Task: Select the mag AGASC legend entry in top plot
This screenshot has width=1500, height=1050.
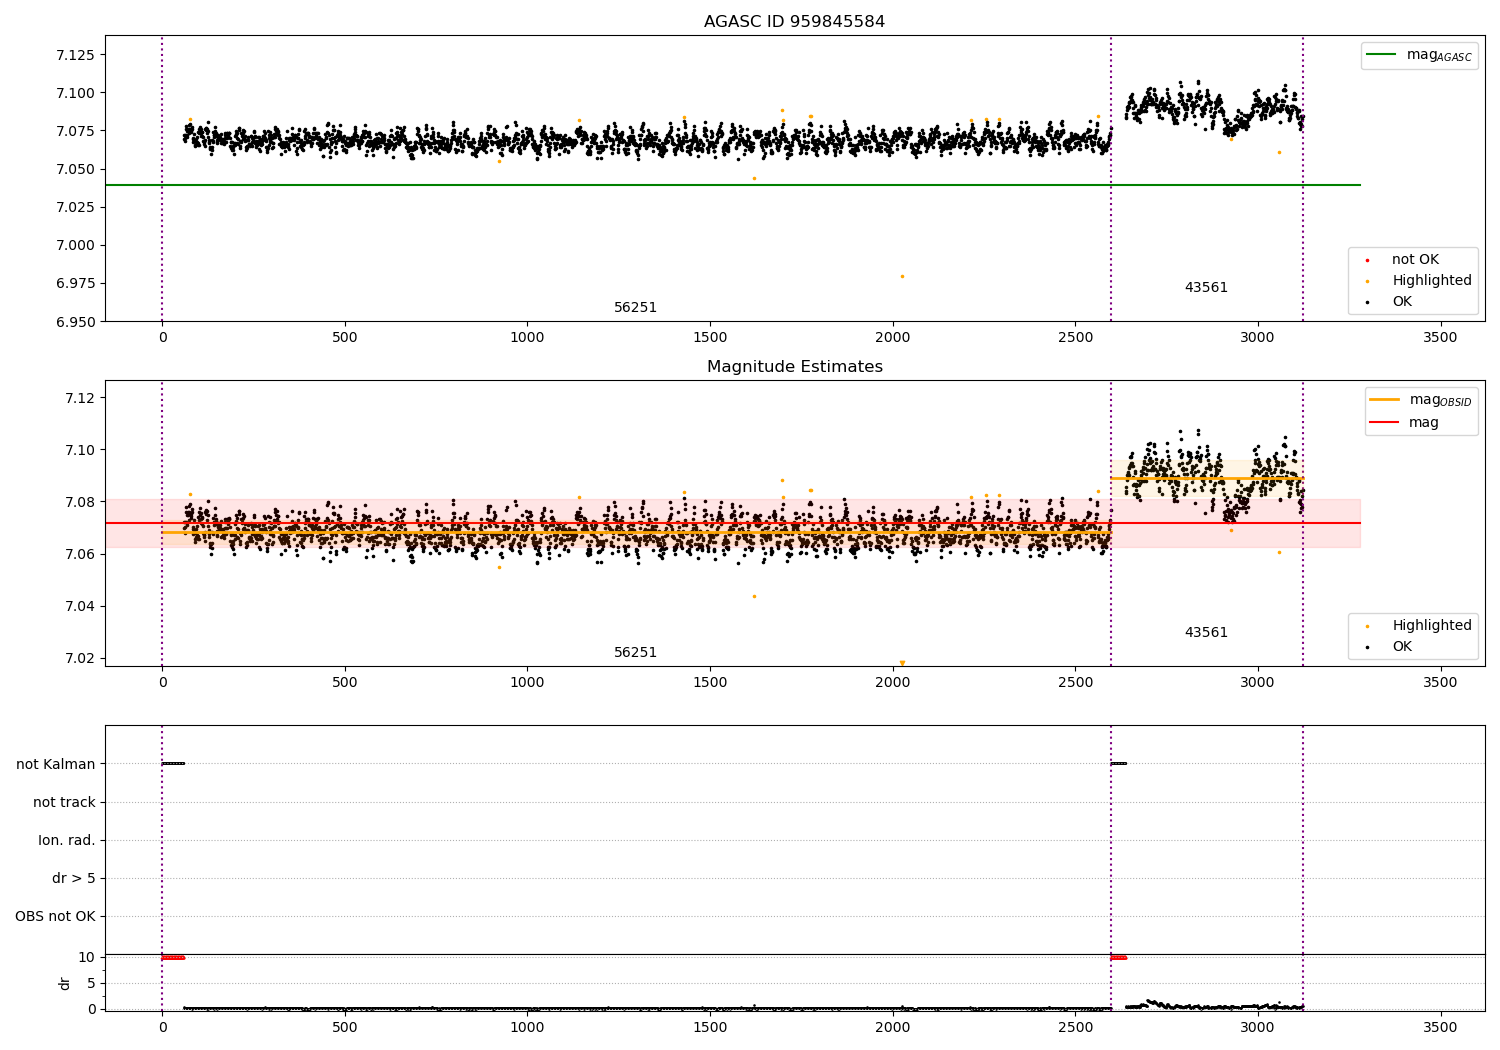Action: pos(1419,55)
